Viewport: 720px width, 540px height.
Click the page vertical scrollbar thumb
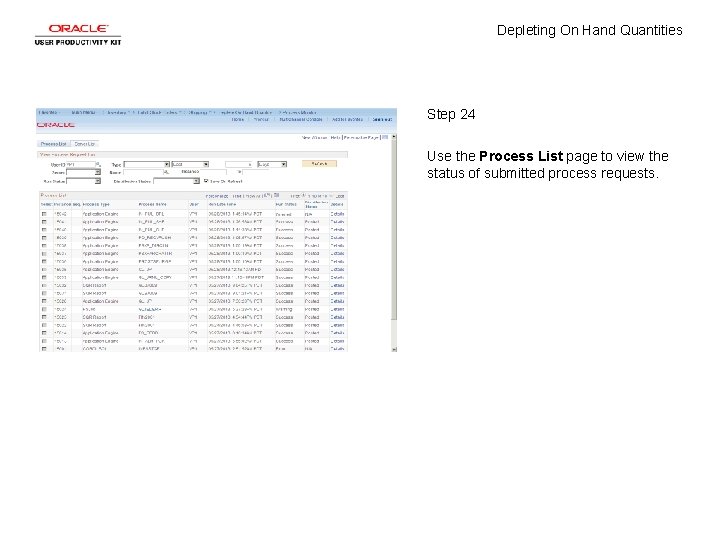(394, 230)
